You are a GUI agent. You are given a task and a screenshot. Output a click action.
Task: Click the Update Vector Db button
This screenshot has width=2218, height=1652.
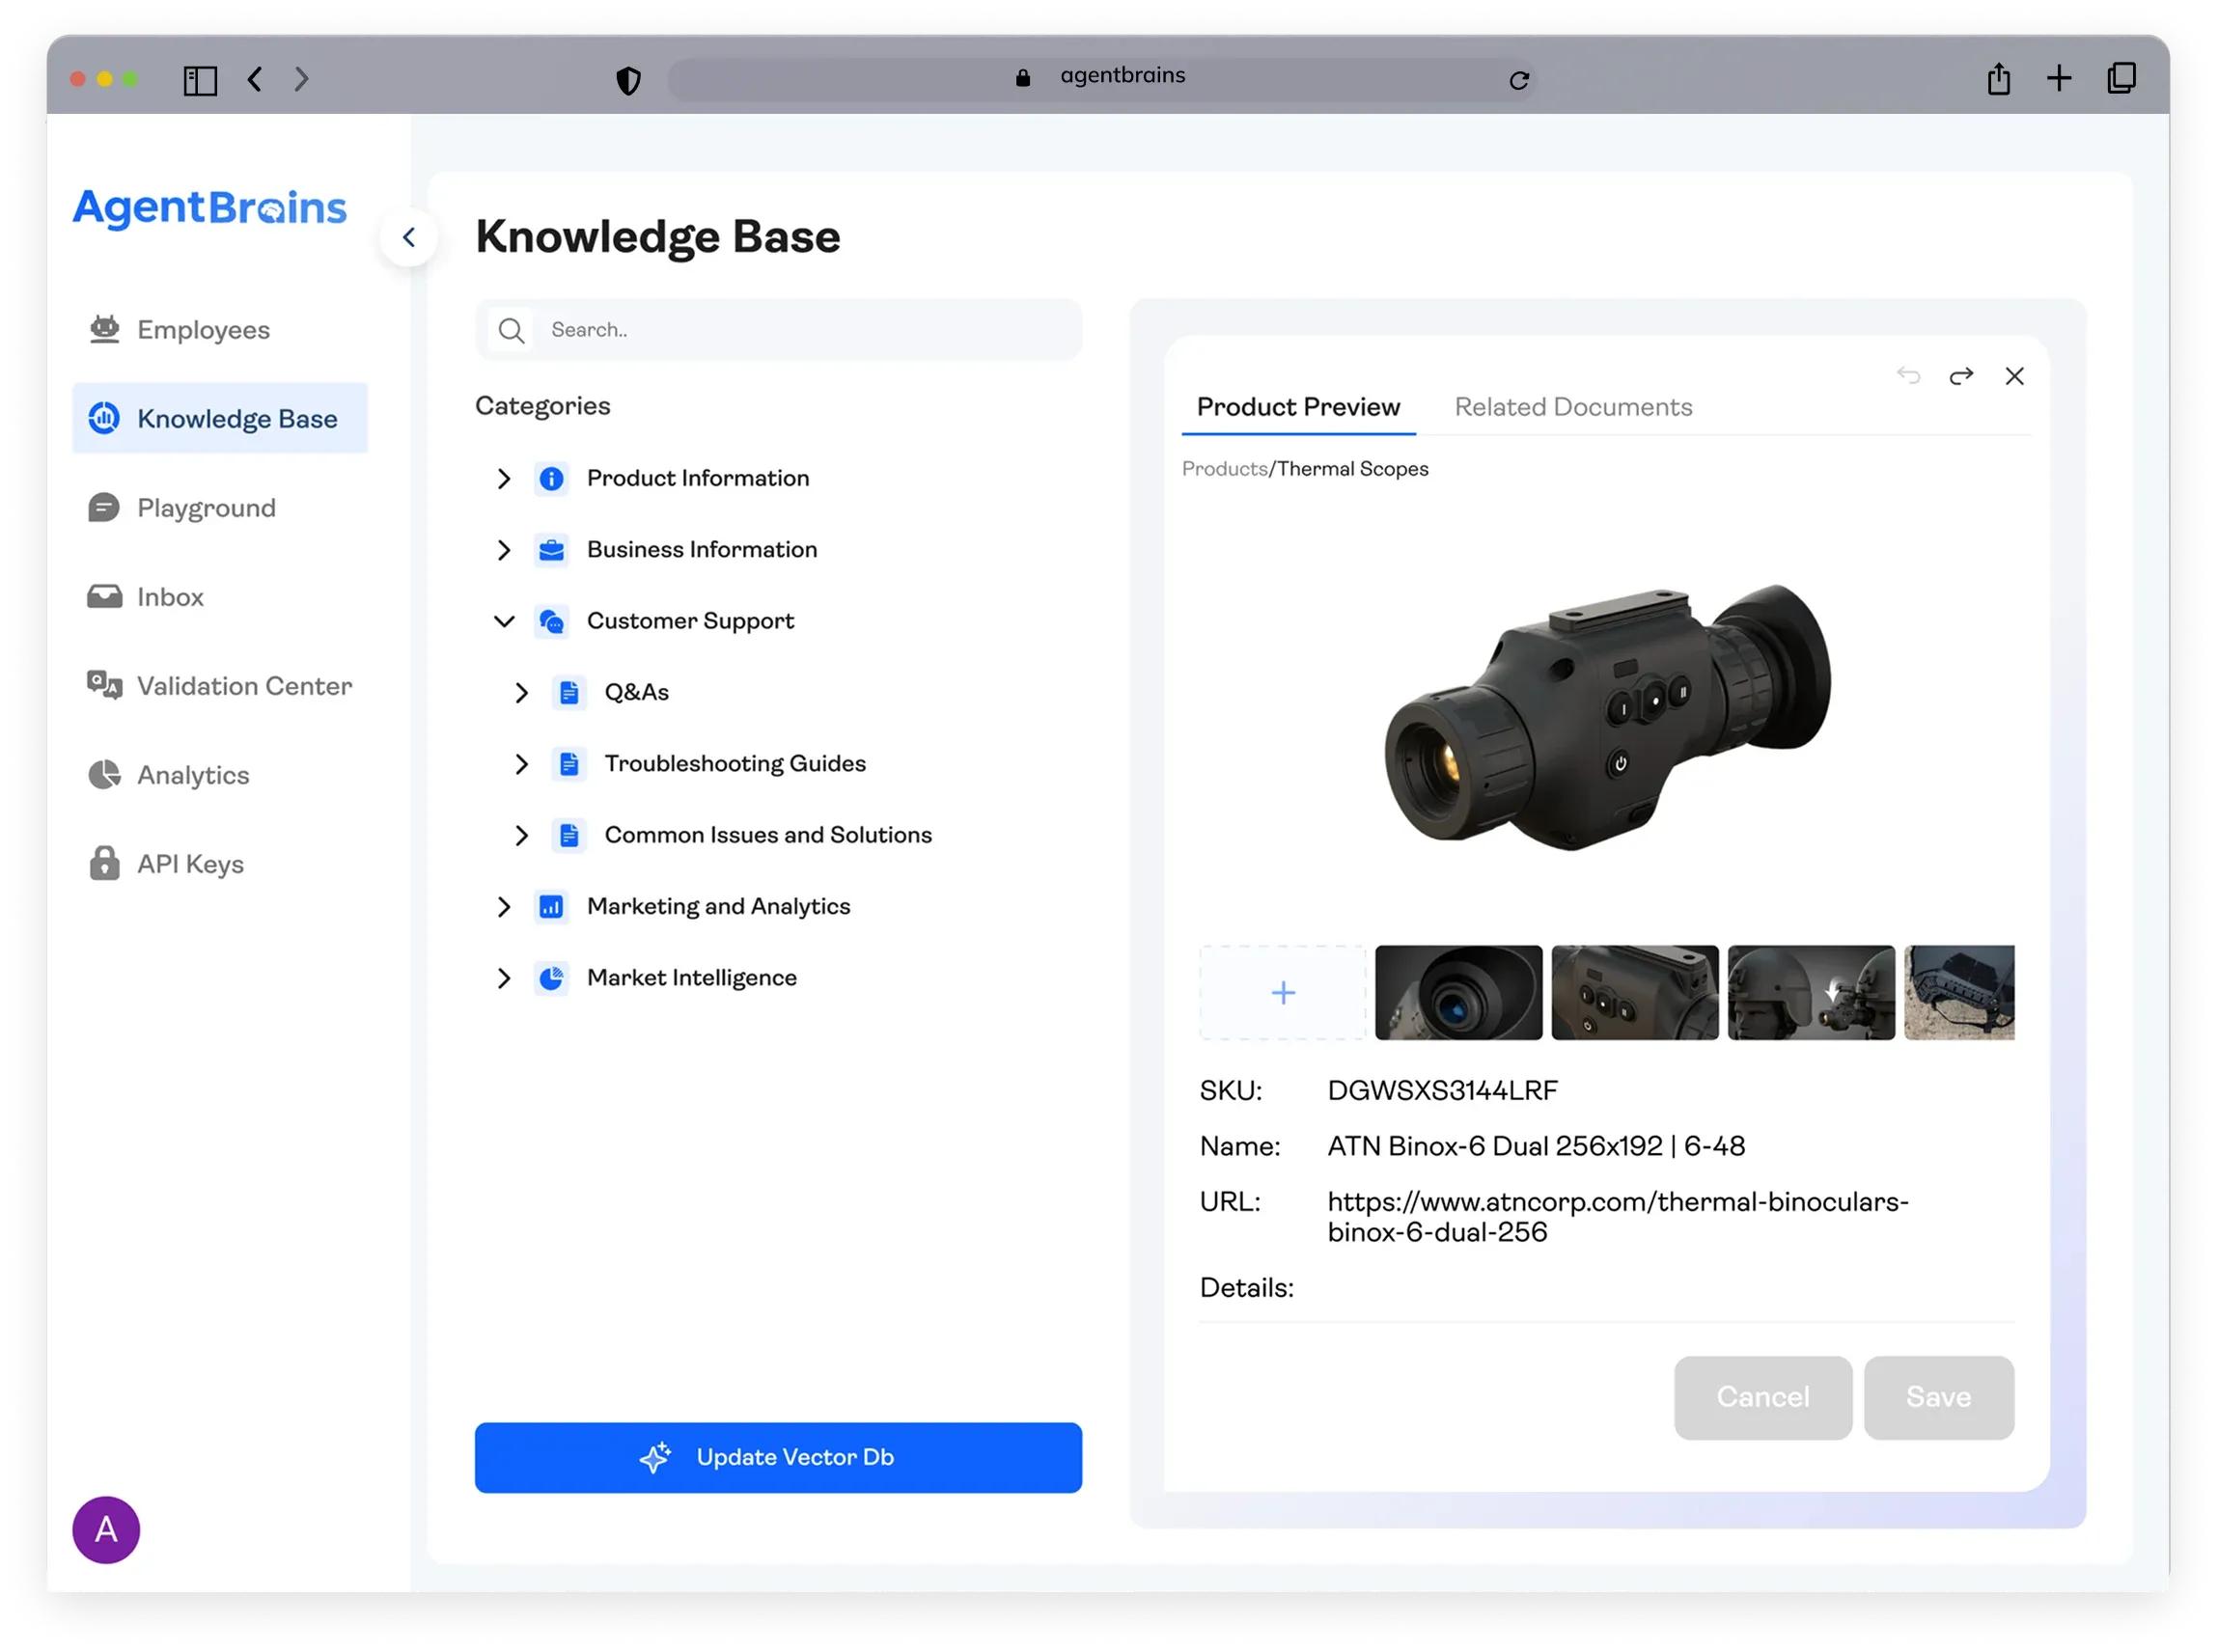[x=778, y=1457]
